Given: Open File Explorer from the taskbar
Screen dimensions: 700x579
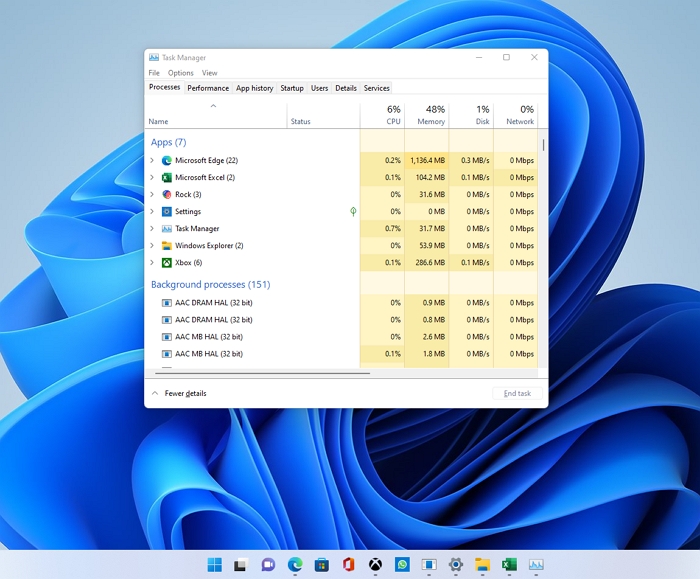Looking at the screenshot, I should 483,565.
